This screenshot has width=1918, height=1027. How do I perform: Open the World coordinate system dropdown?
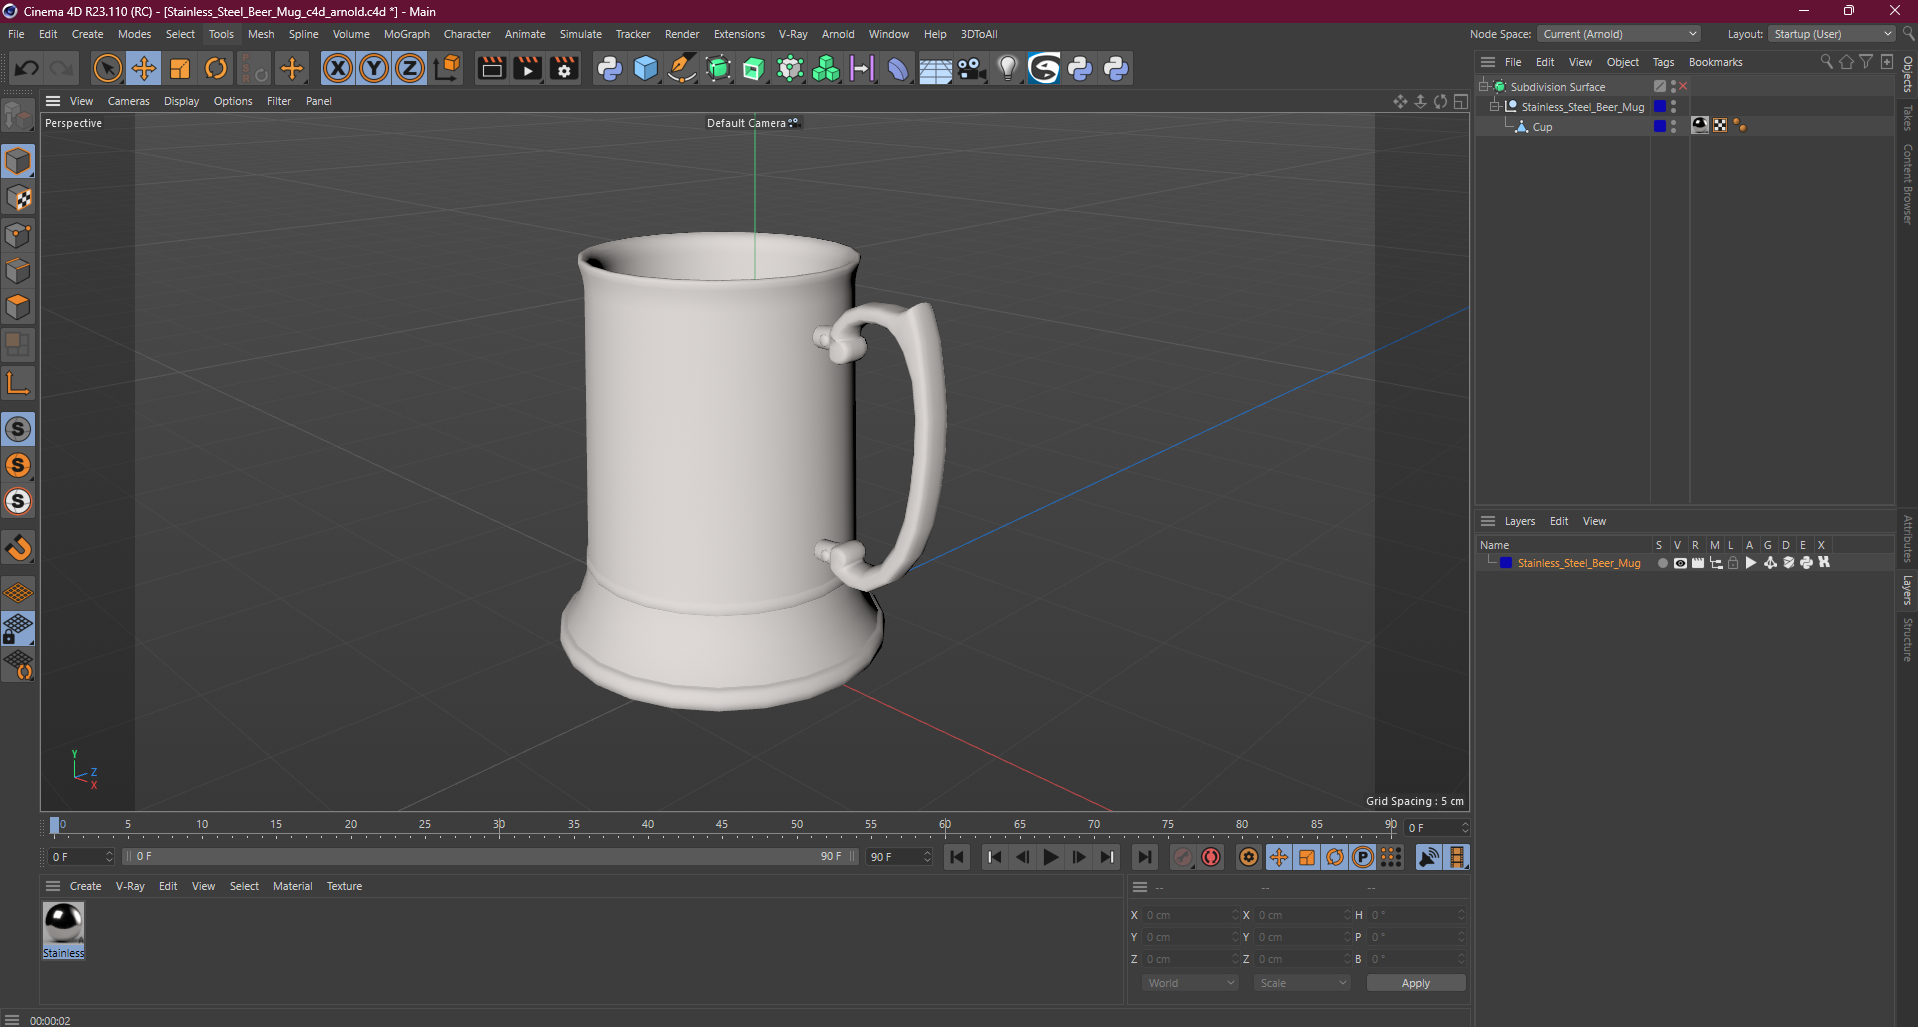[x=1190, y=983]
